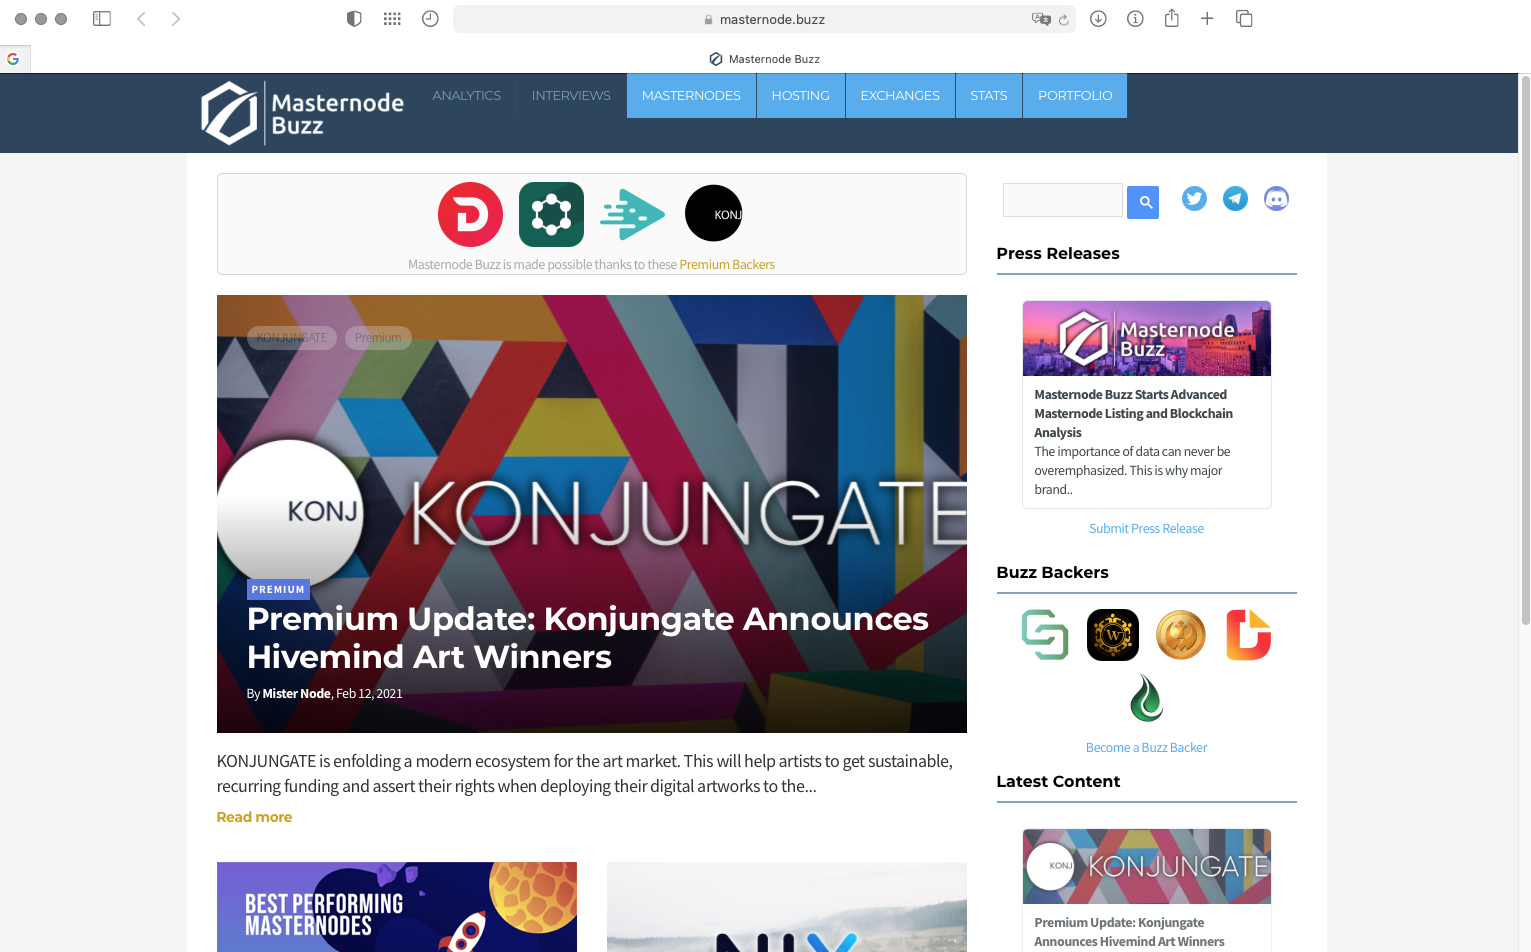Click the blue search magnifier button
The image size is (1531, 952).
pyautogui.click(x=1143, y=202)
